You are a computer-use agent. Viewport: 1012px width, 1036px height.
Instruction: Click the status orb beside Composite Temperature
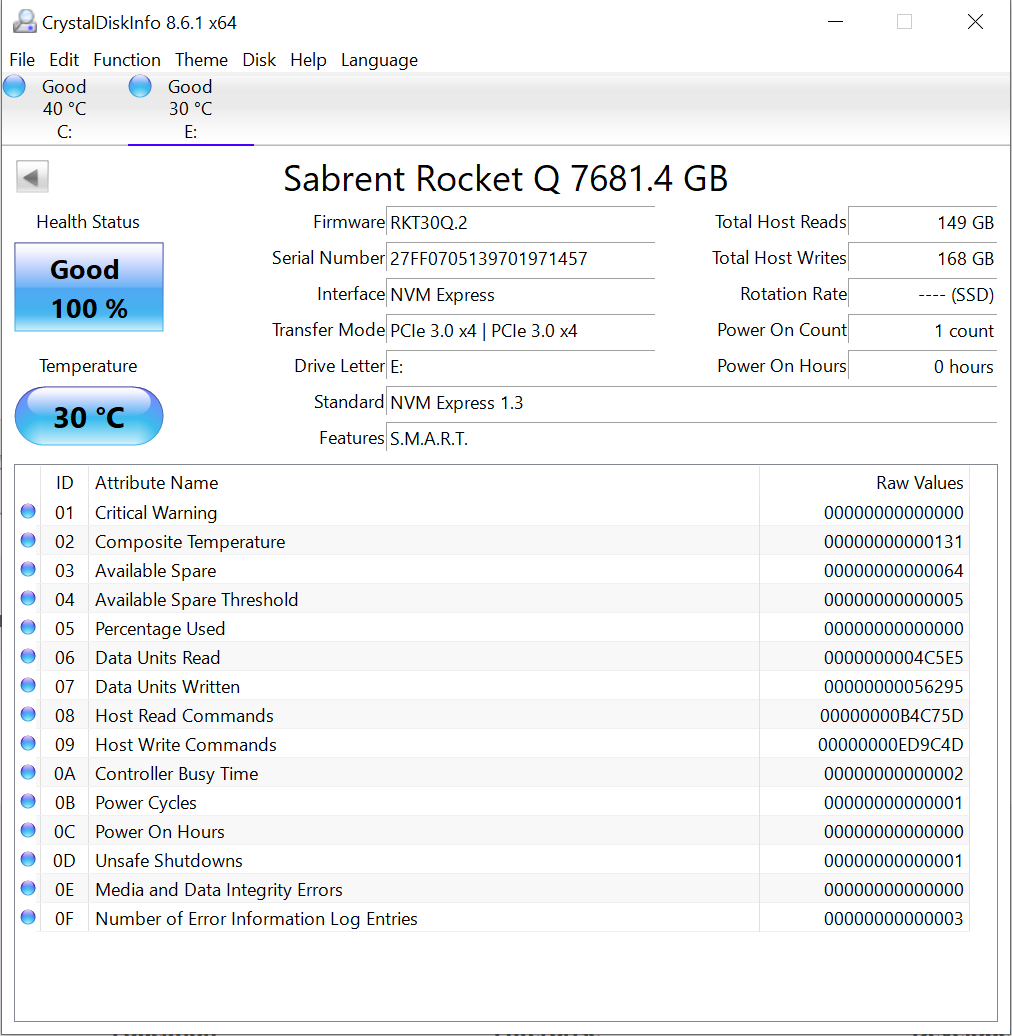pyautogui.click(x=28, y=541)
